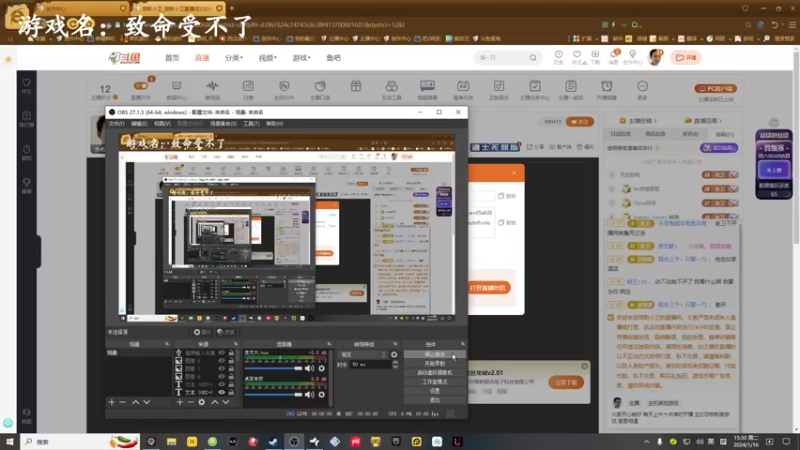Click 启动虚拟摄像机 button in OBS
Screen dimensions: 800x450
point(435,372)
